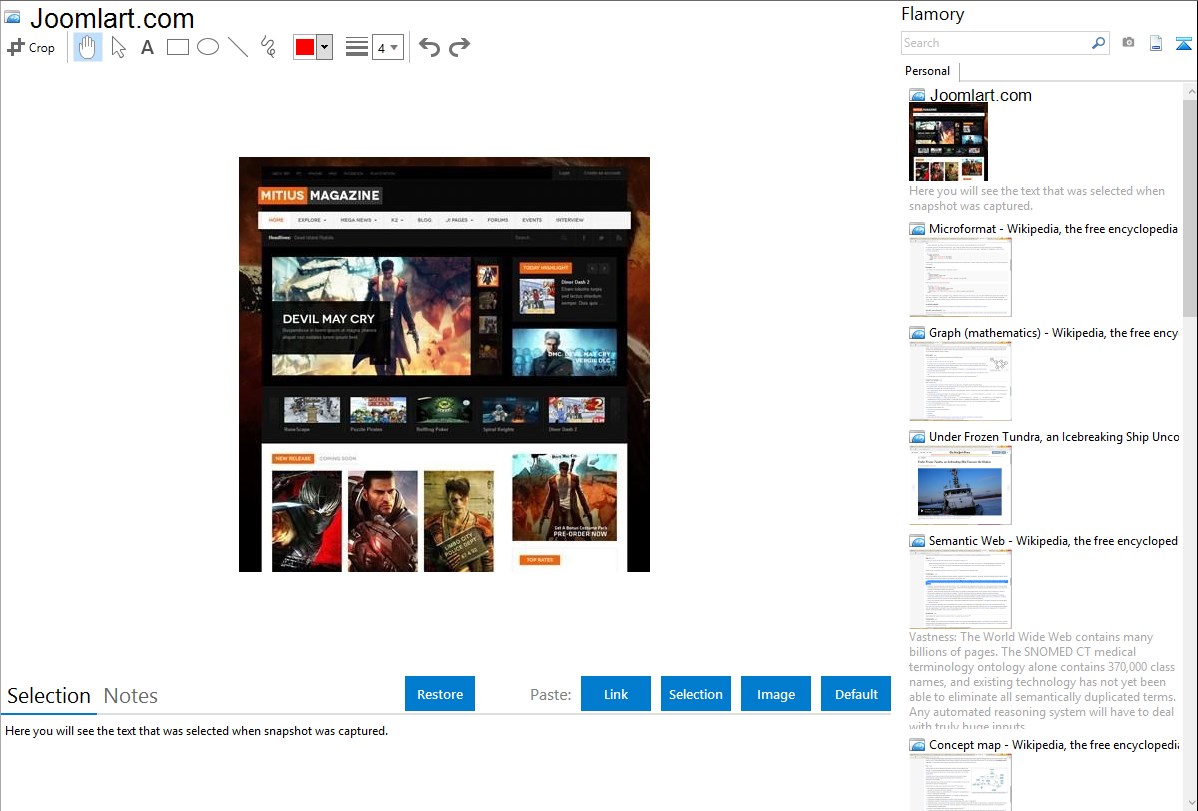Click the Flamory search input field
This screenshot has height=811, width=1198.
[x=995, y=43]
